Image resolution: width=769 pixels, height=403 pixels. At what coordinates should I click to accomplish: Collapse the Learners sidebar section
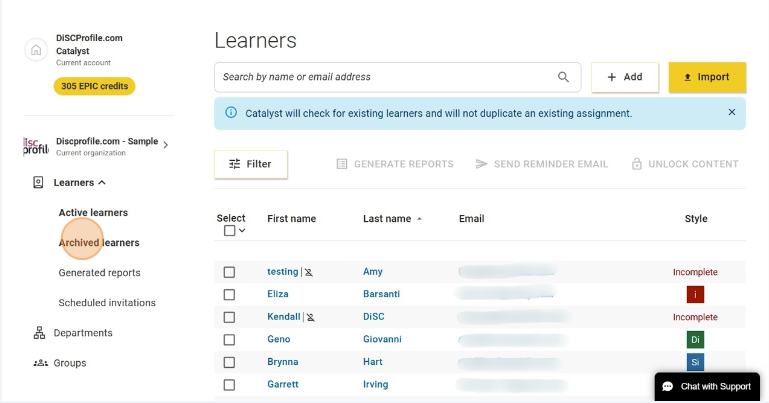(102, 182)
